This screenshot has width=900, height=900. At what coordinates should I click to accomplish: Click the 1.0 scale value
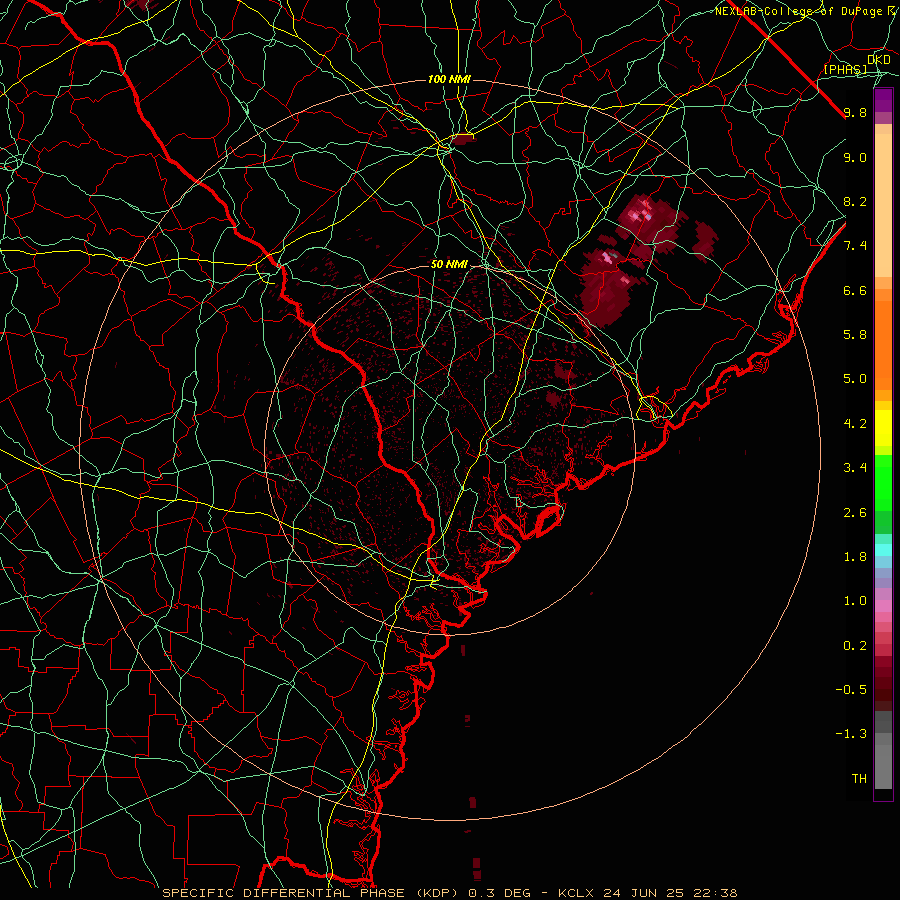click(855, 601)
